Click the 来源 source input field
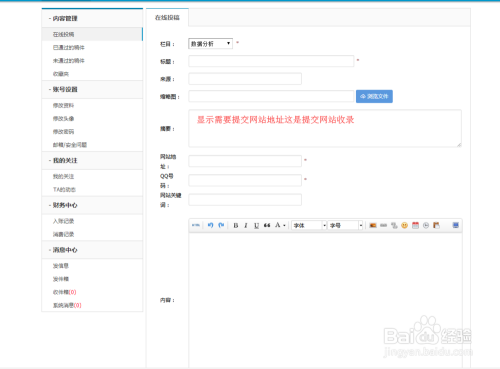The height and width of the screenshot is (369, 500). 245,79
